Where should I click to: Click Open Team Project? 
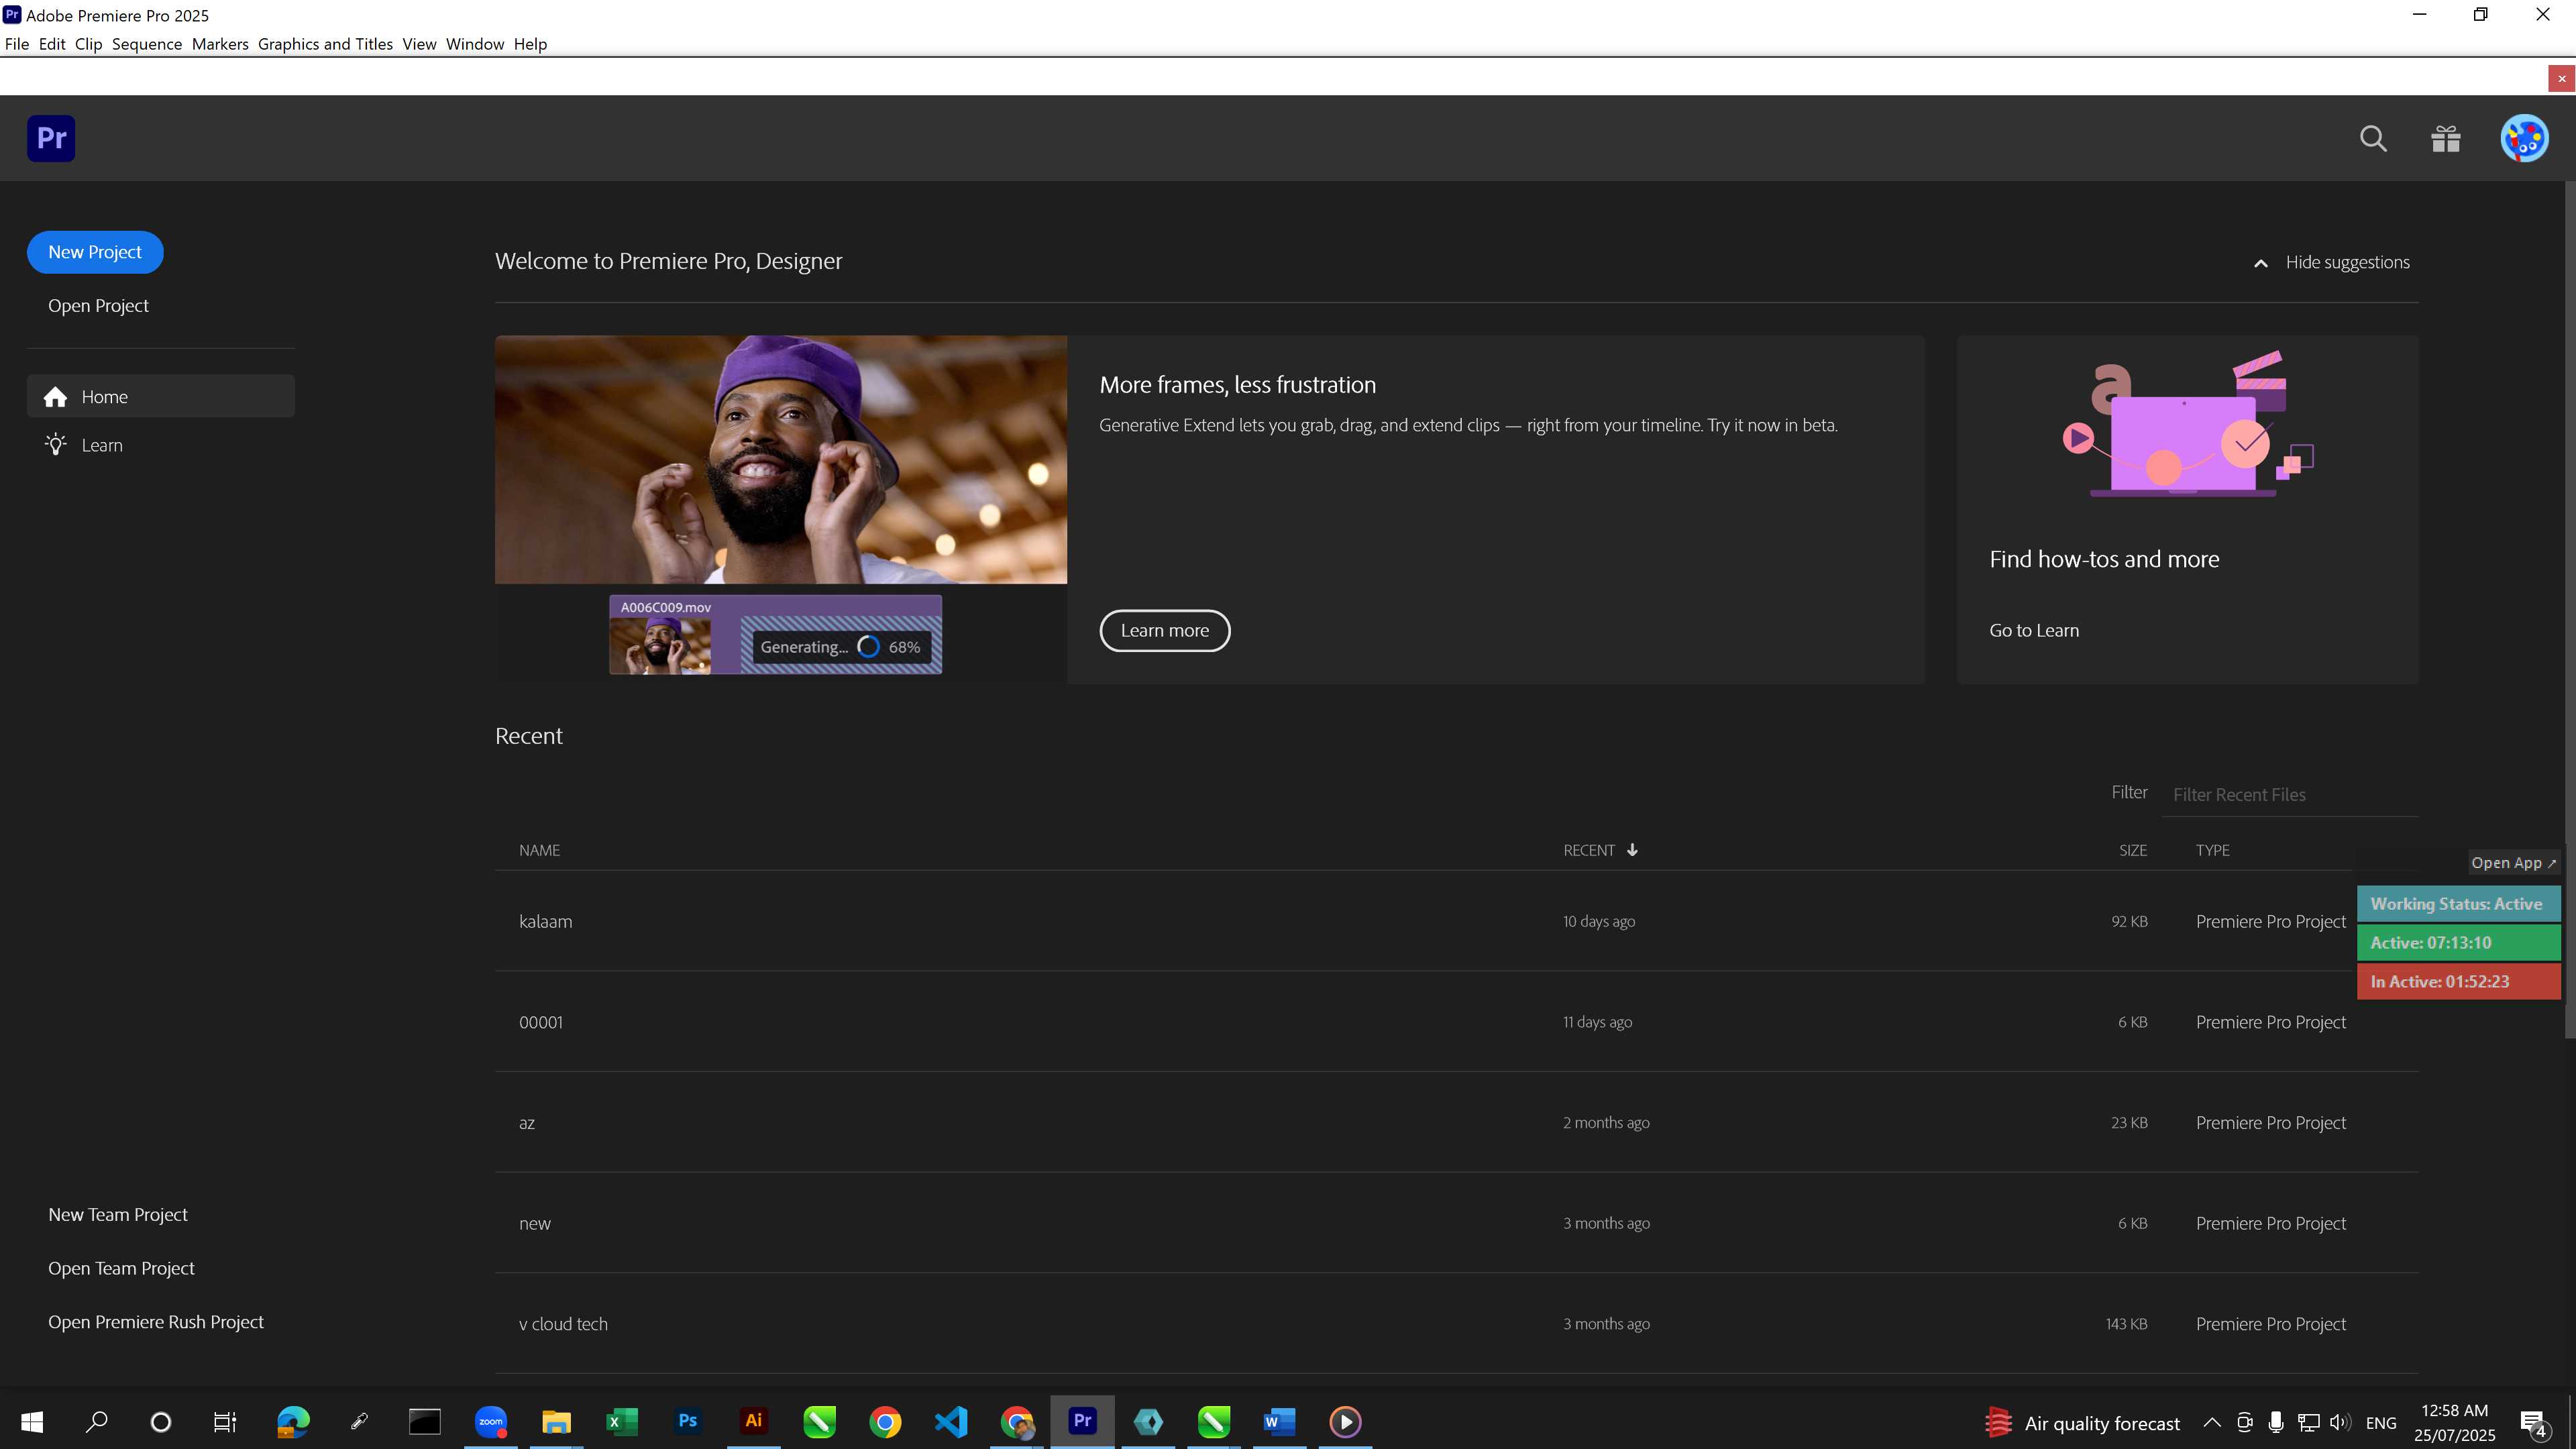pos(121,1269)
